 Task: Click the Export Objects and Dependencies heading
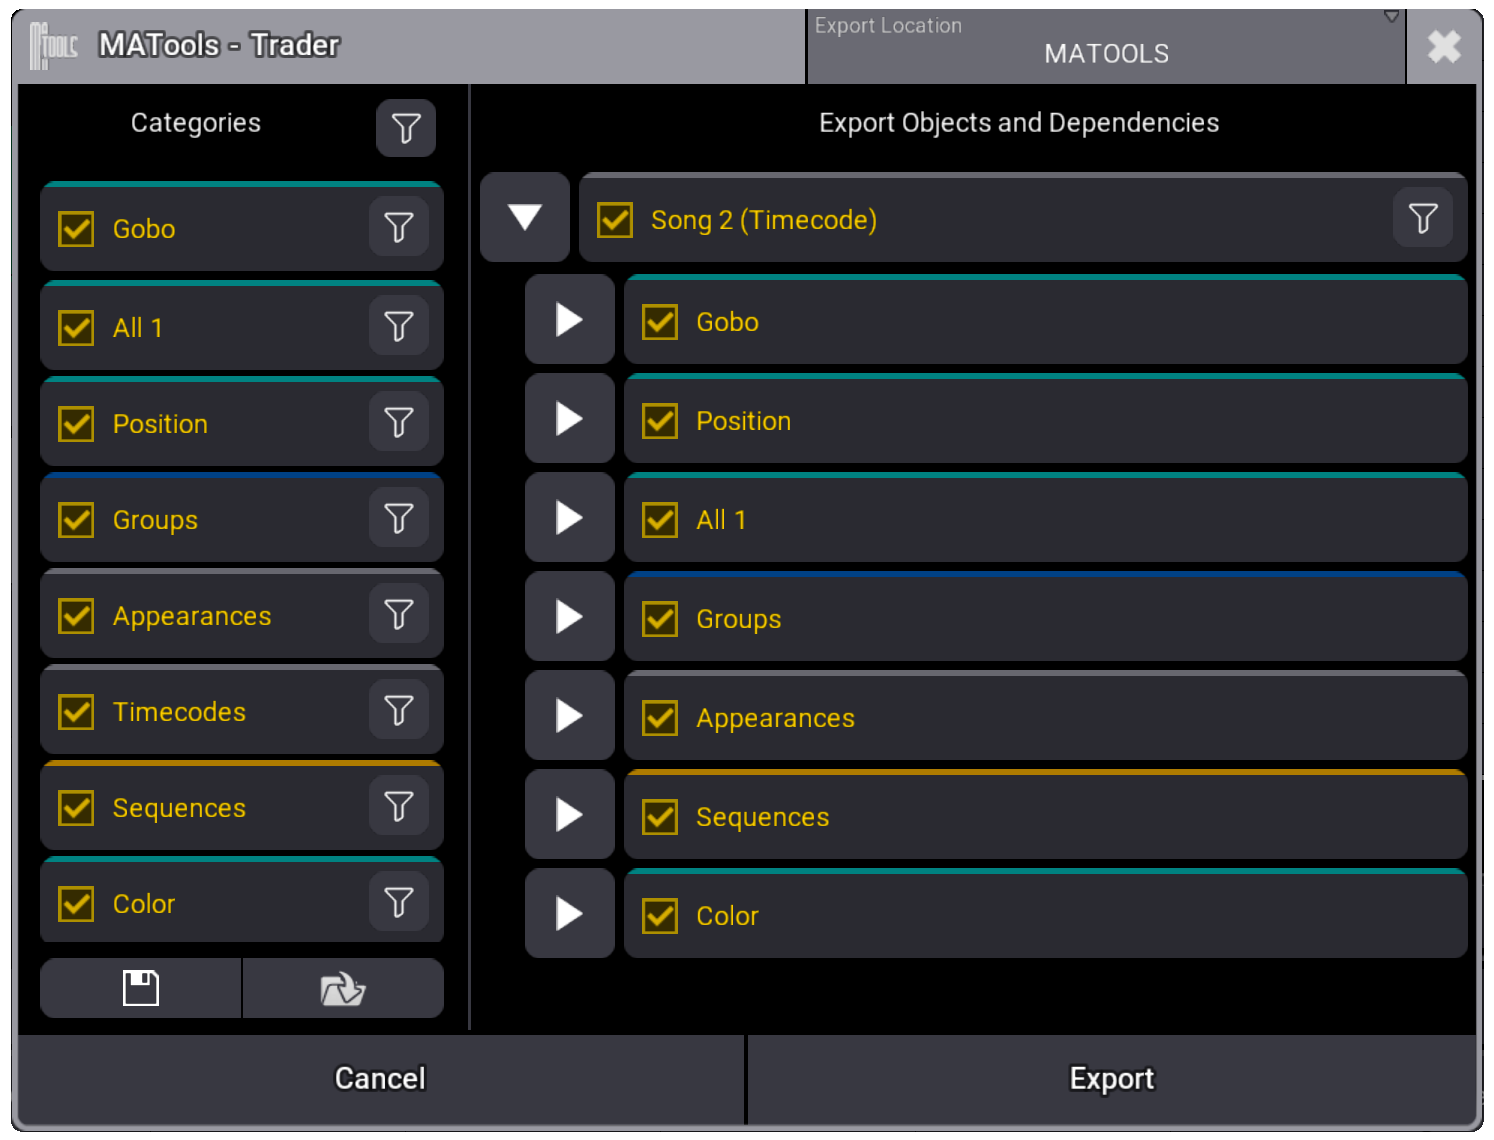1019,123
